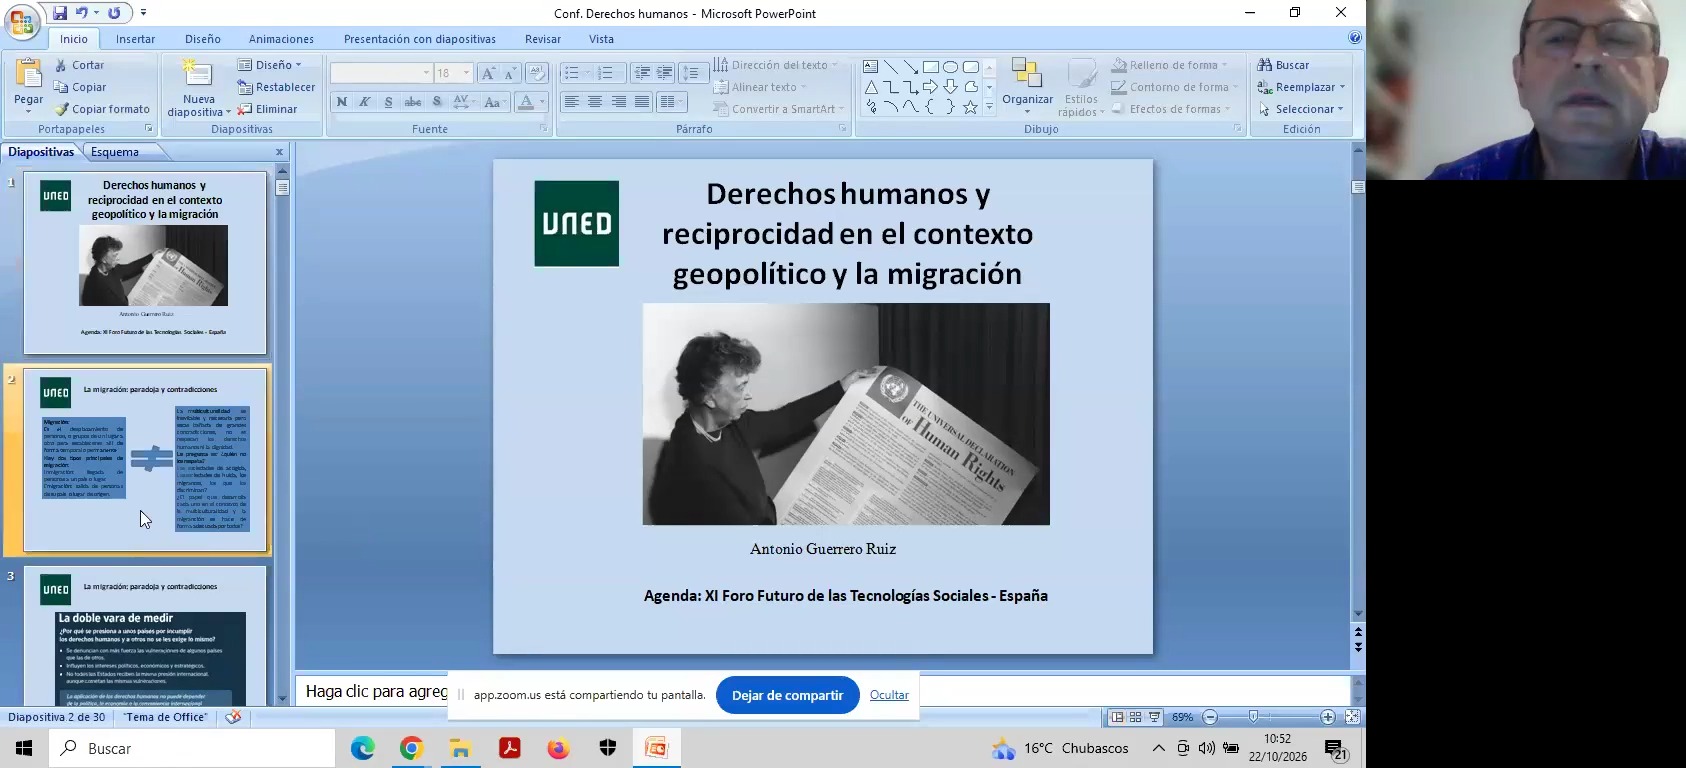The image size is (1686, 768).
Task: Pick the isosceles triangle shape
Action: coord(870,87)
